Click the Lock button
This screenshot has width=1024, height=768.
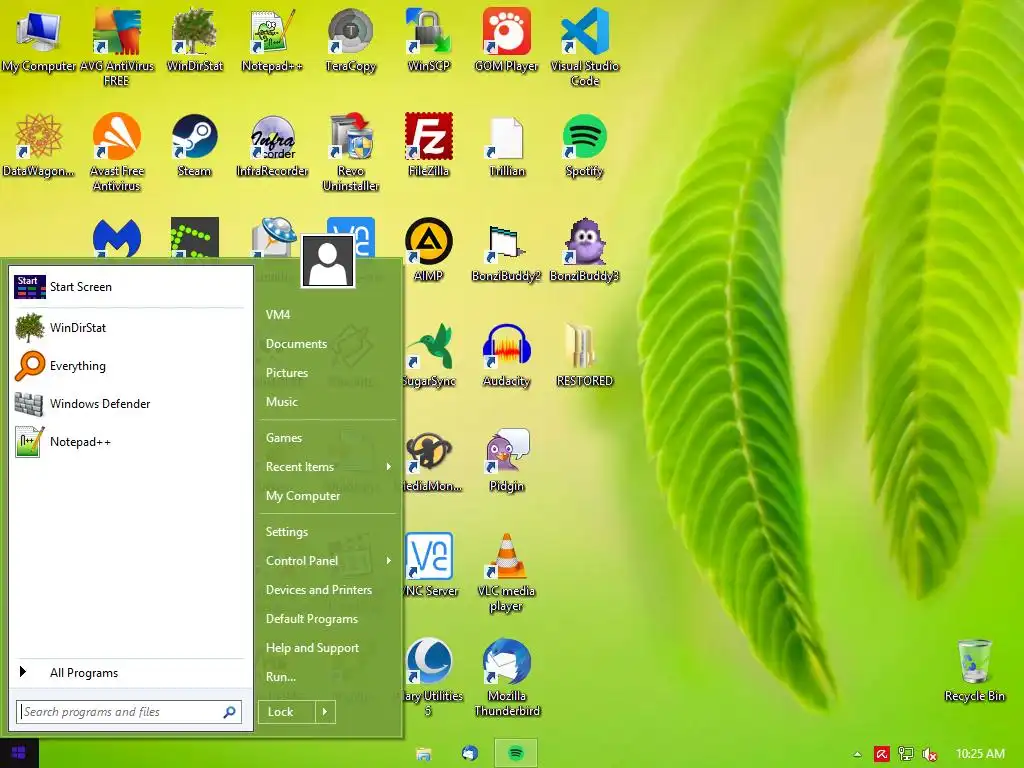pyautogui.click(x=287, y=712)
